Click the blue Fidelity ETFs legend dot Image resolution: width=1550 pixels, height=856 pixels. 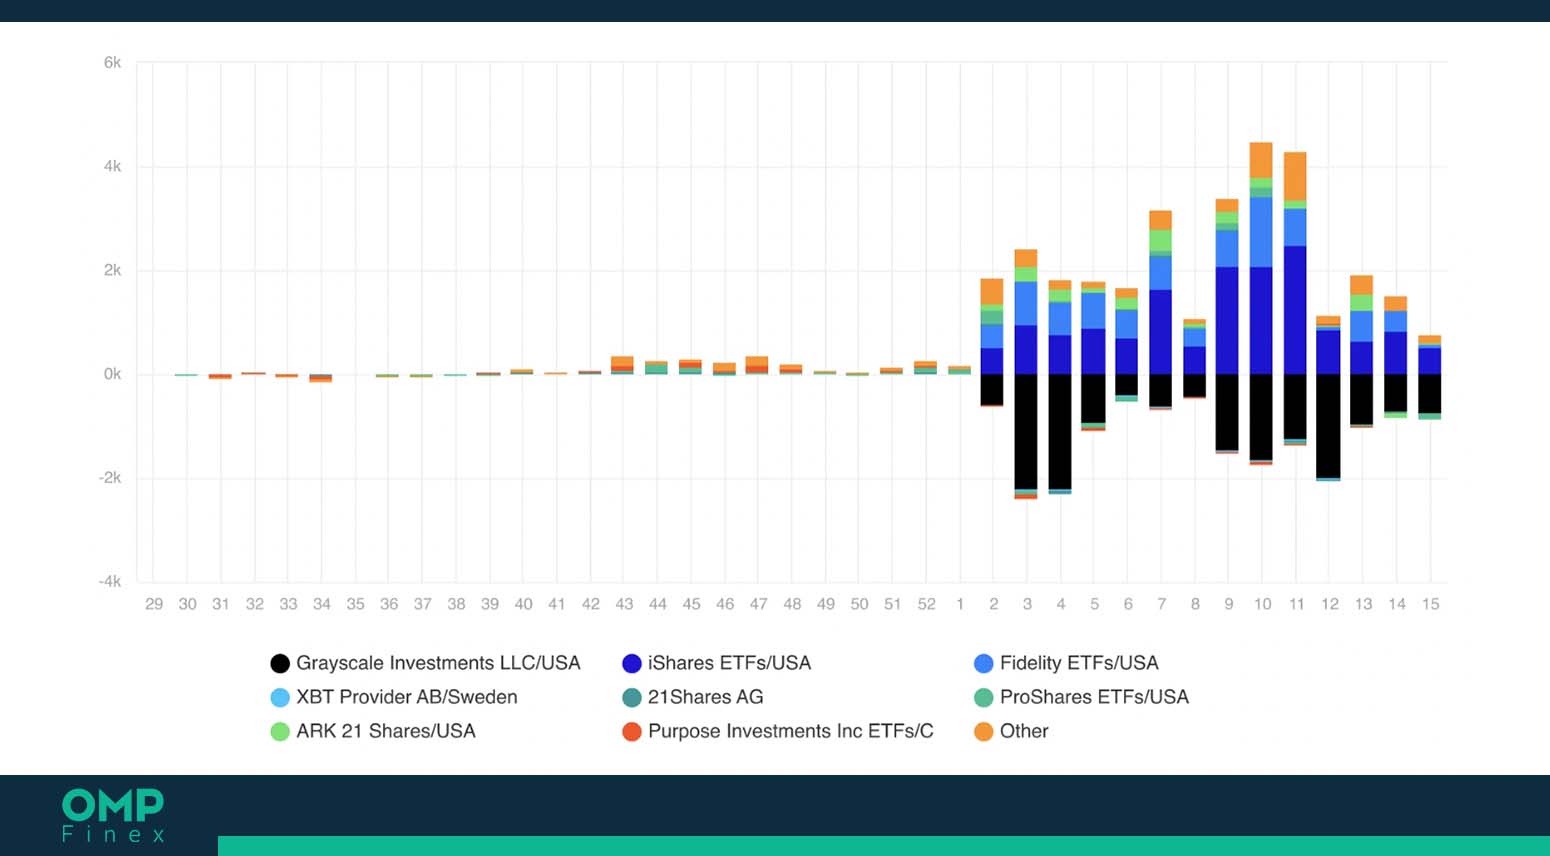tap(984, 663)
